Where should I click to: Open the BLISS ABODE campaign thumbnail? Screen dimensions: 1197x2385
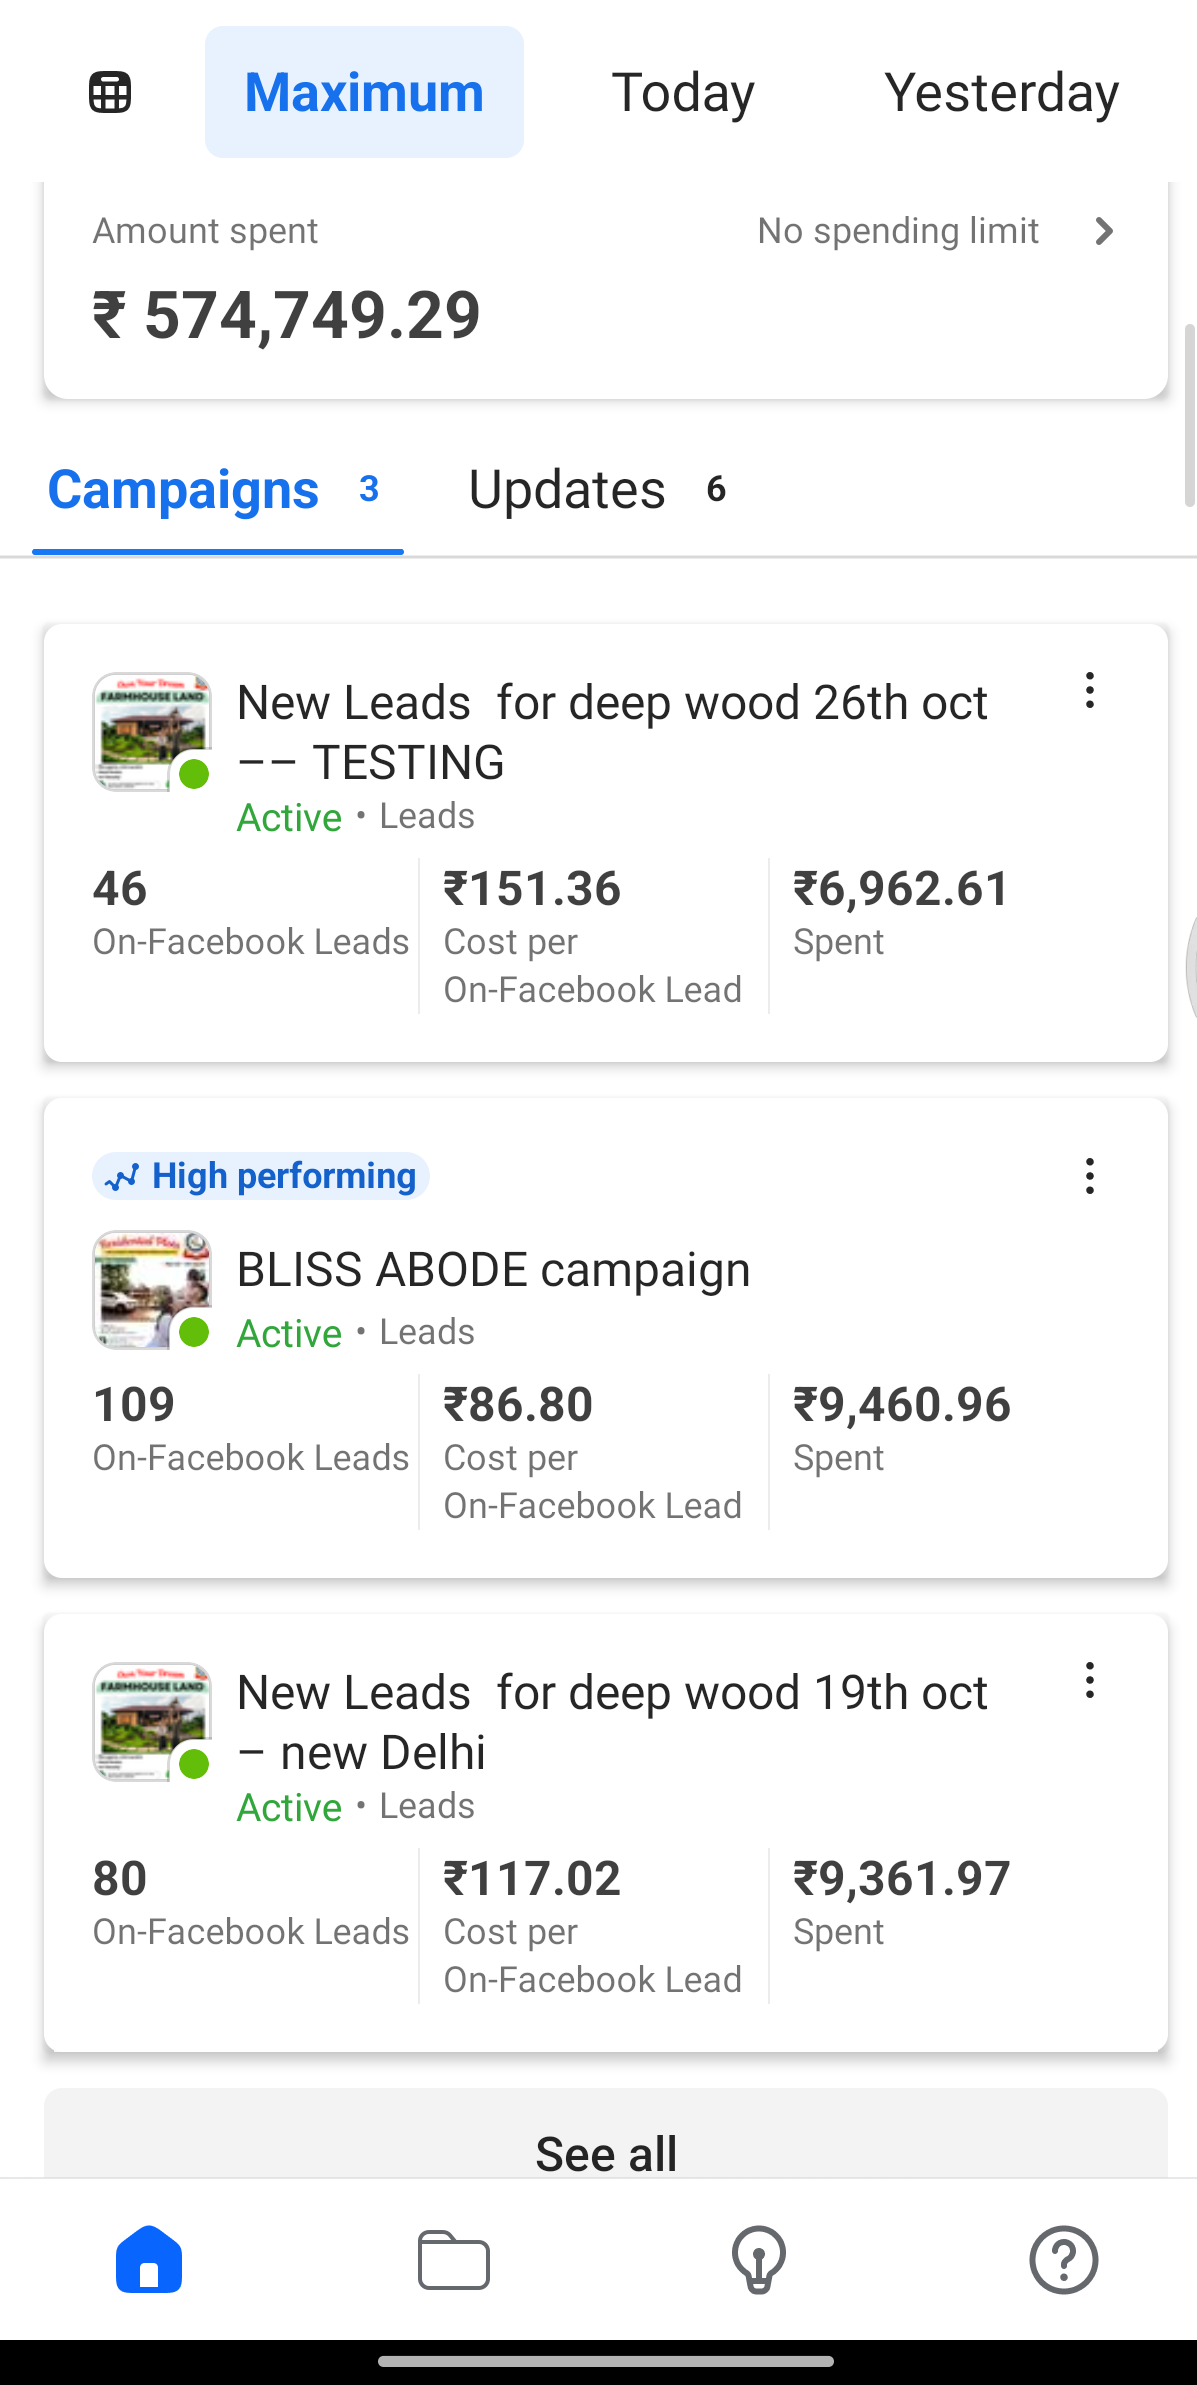pos(152,1290)
